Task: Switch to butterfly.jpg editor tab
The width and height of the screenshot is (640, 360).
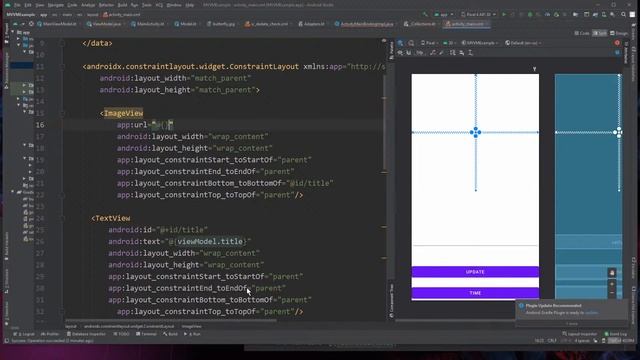Action: [221, 24]
